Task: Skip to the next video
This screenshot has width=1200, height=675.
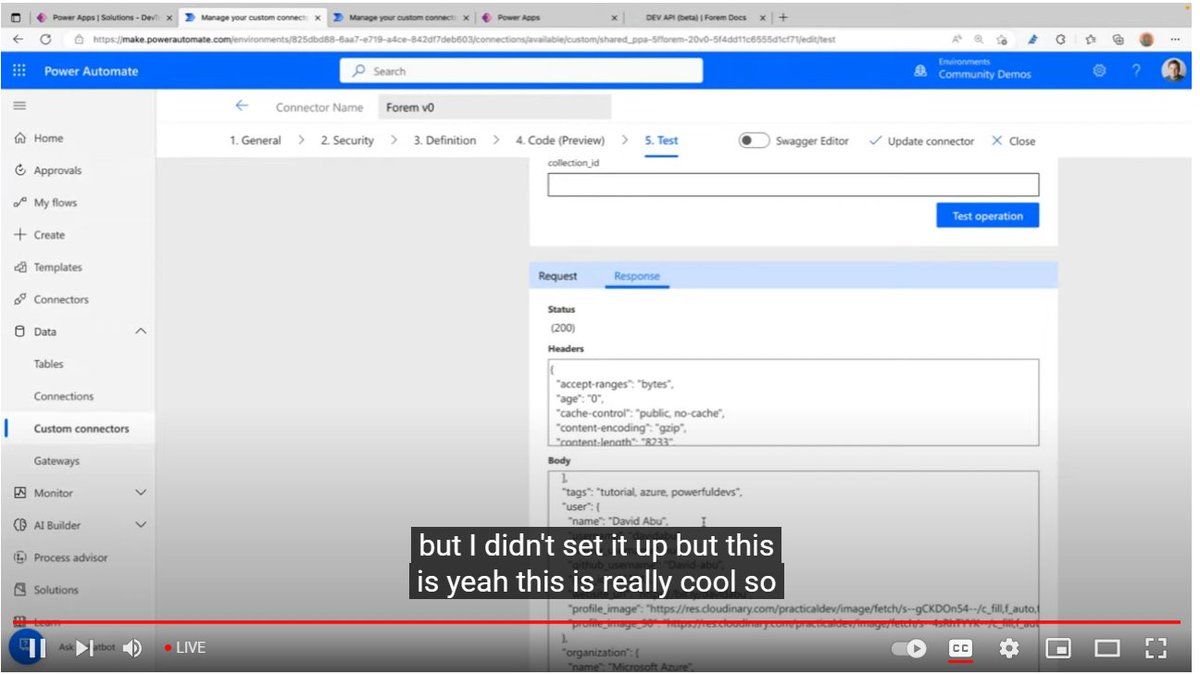Action: click(x=85, y=648)
